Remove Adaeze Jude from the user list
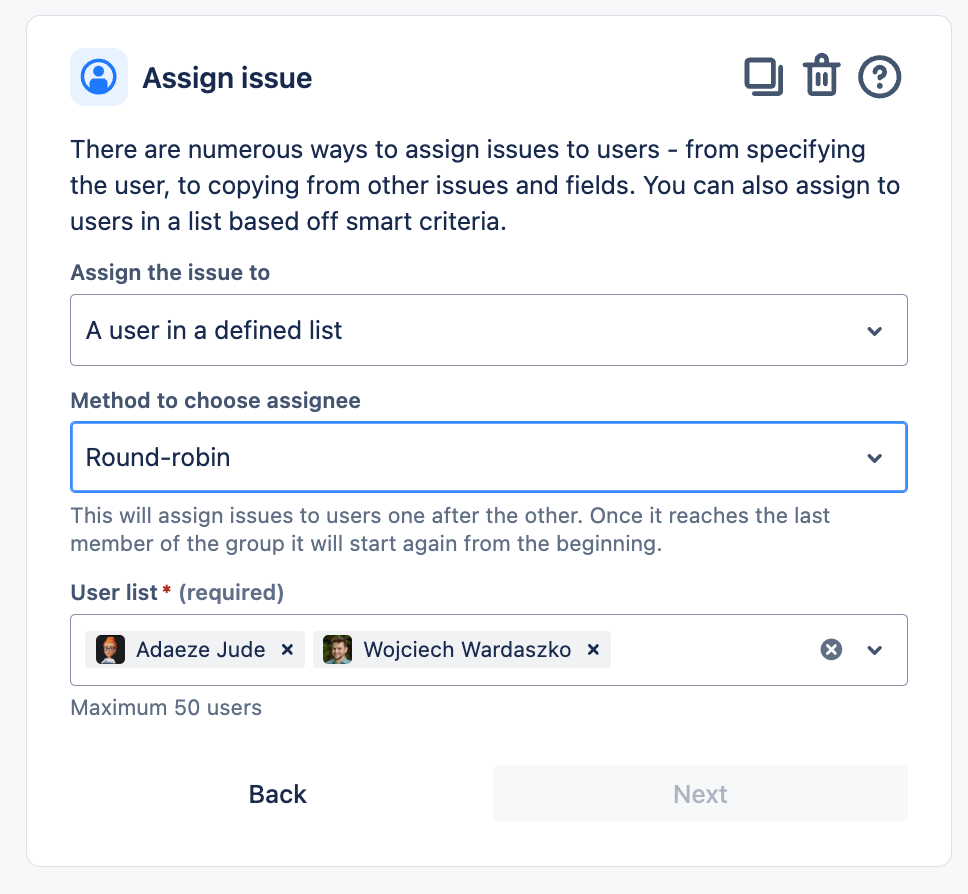Image resolution: width=968 pixels, height=894 pixels. [x=287, y=650]
